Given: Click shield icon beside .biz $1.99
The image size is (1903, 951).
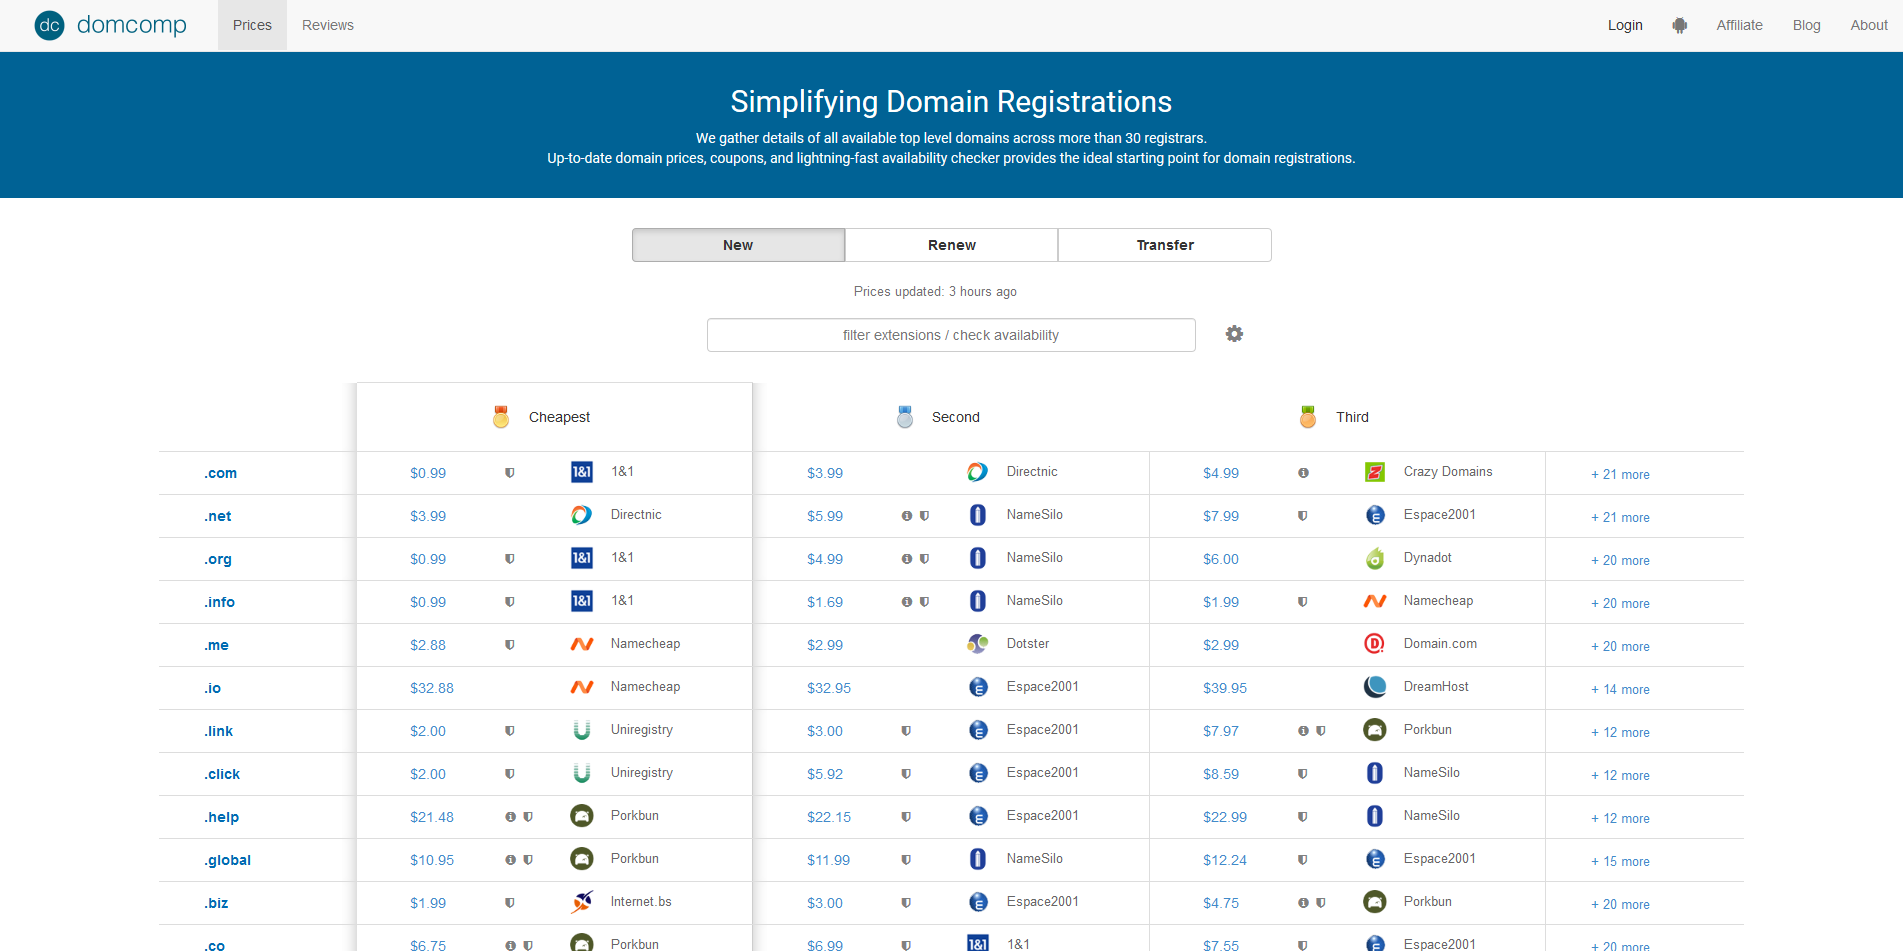Looking at the screenshot, I should pos(510,903).
